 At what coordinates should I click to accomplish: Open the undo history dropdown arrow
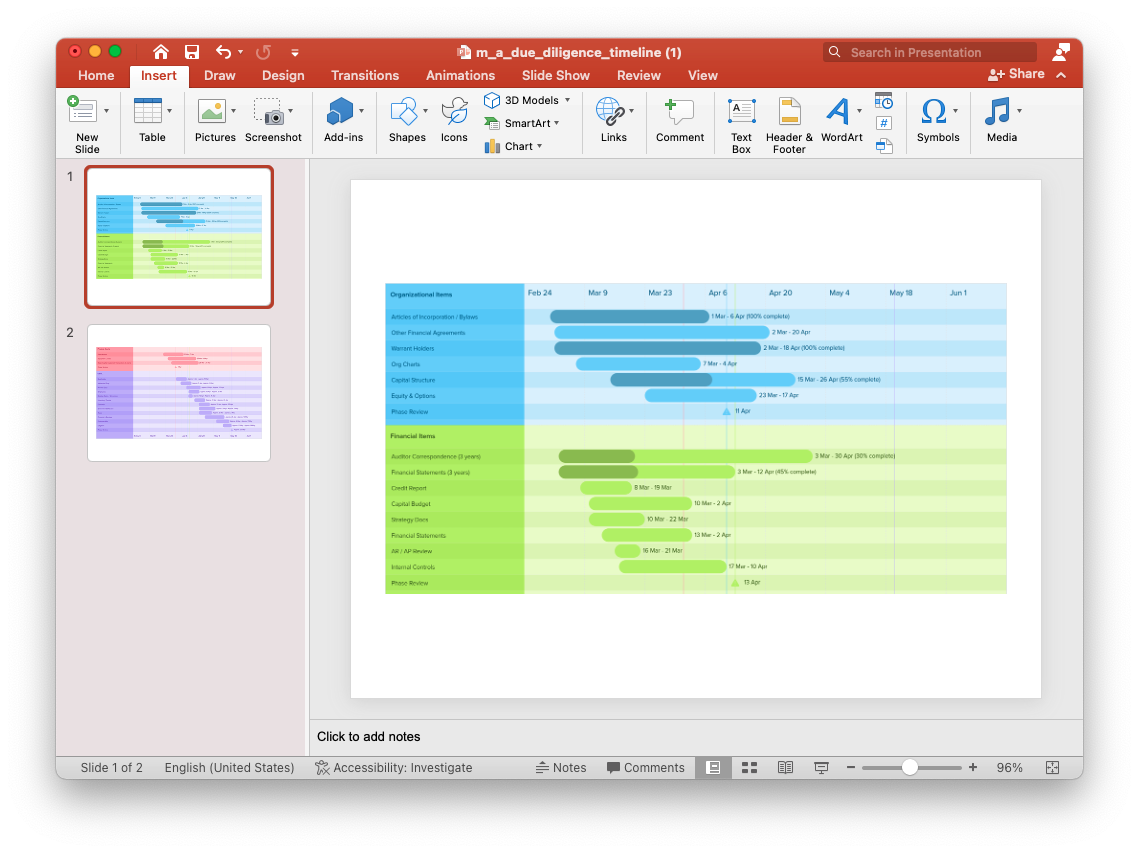coord(240,52)
